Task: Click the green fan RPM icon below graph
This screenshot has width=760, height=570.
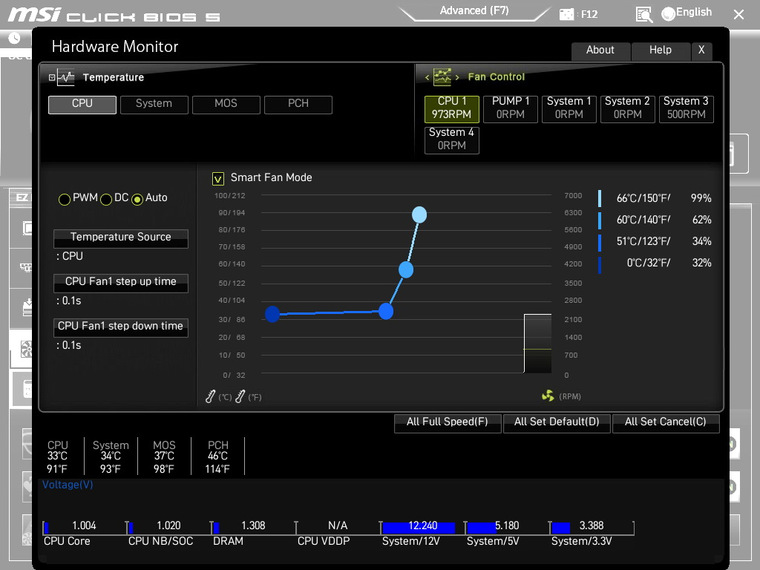Action: tap(548, 396)
